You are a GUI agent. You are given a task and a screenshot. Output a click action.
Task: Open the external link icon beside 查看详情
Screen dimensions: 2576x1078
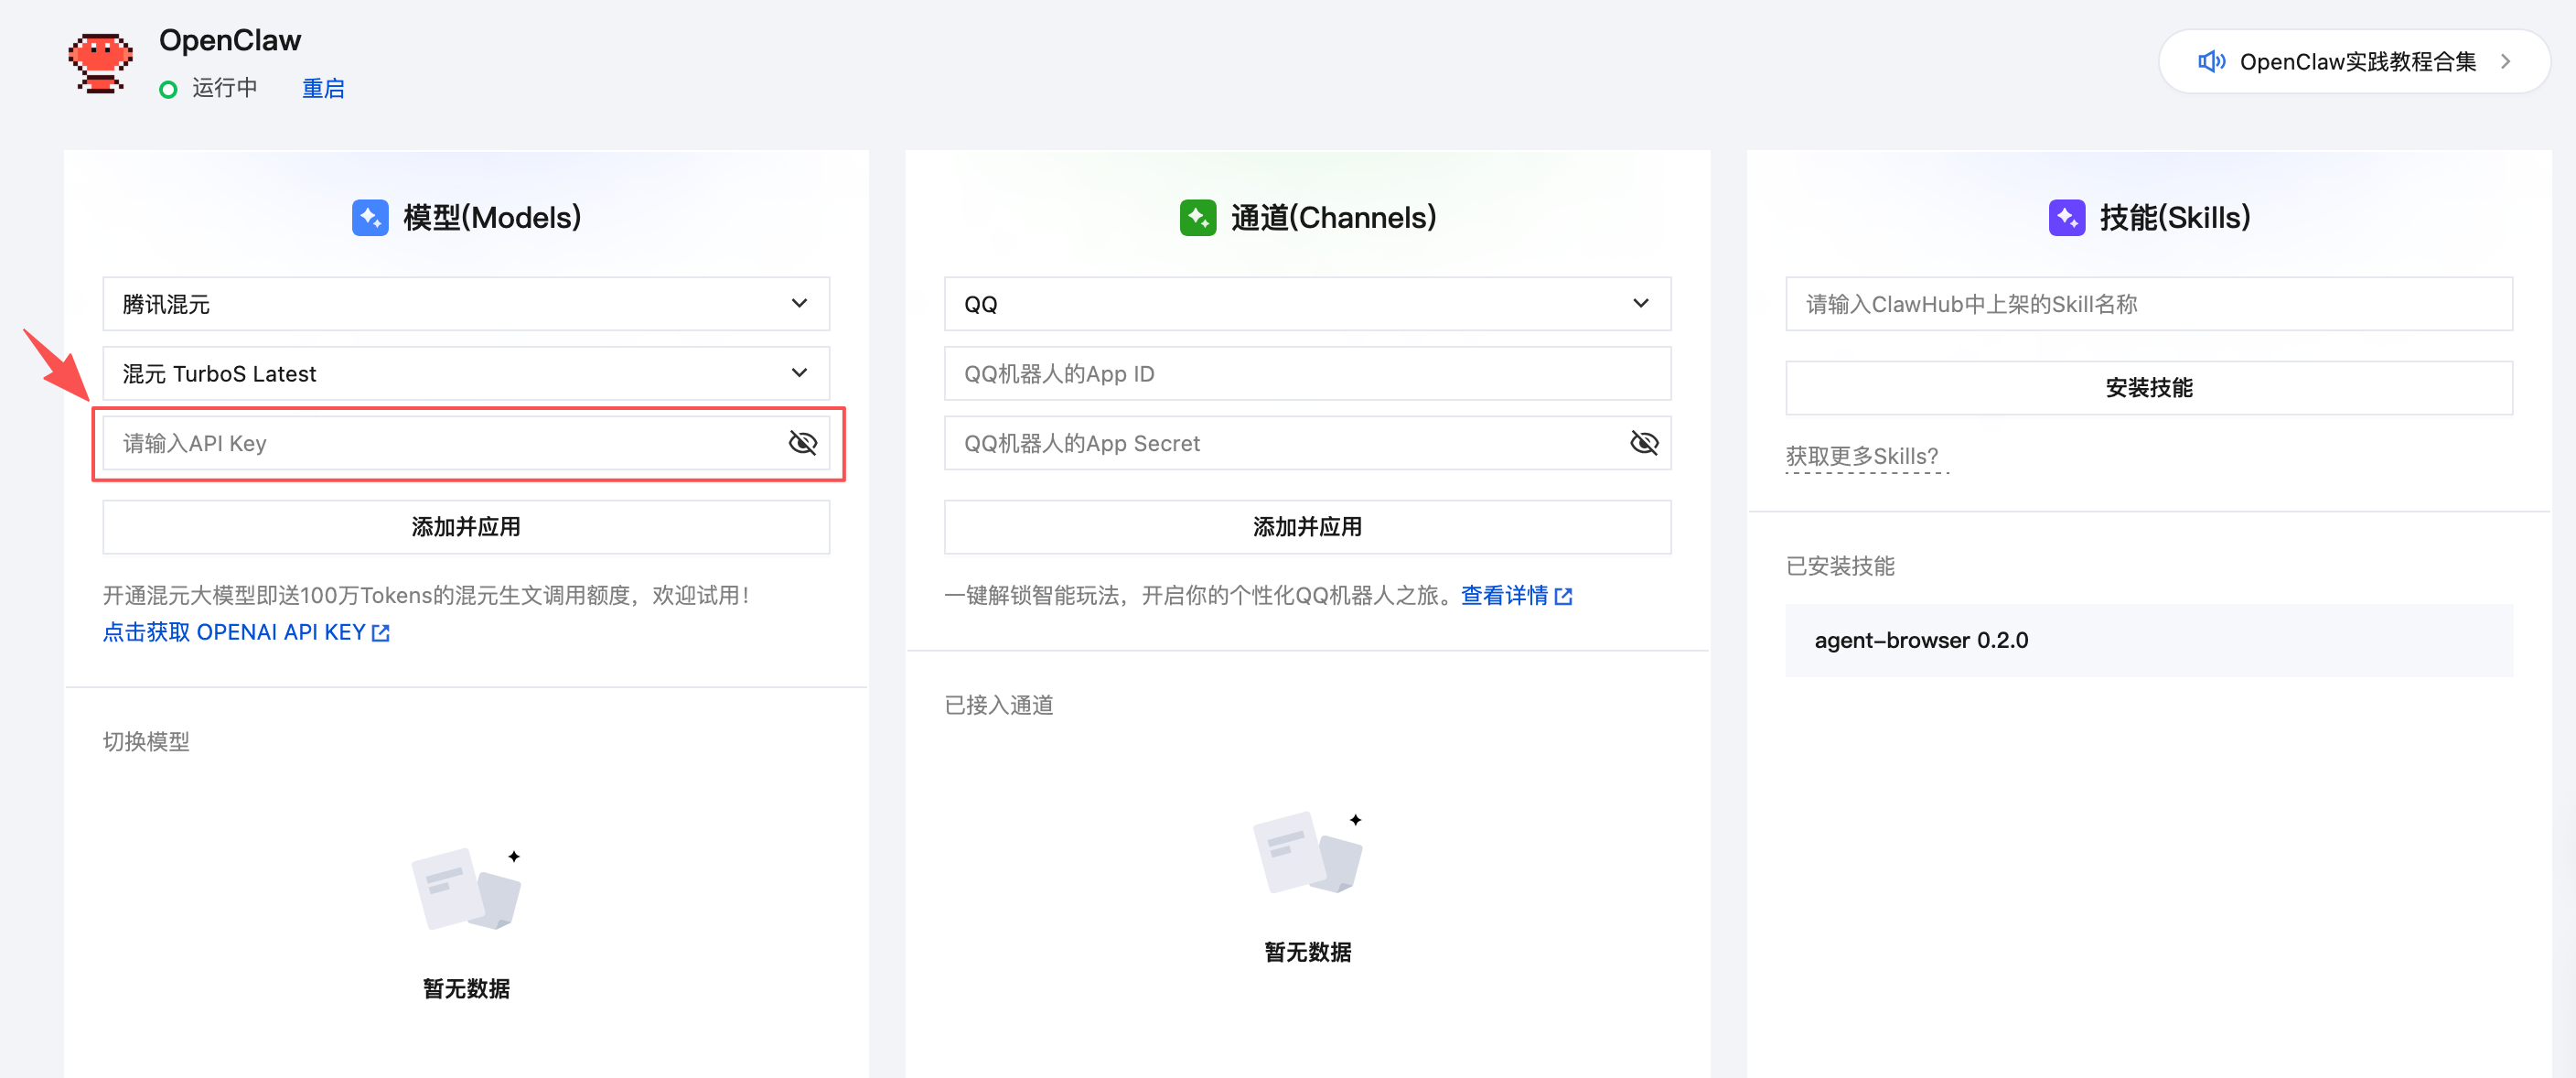[x=1564, y=595]
